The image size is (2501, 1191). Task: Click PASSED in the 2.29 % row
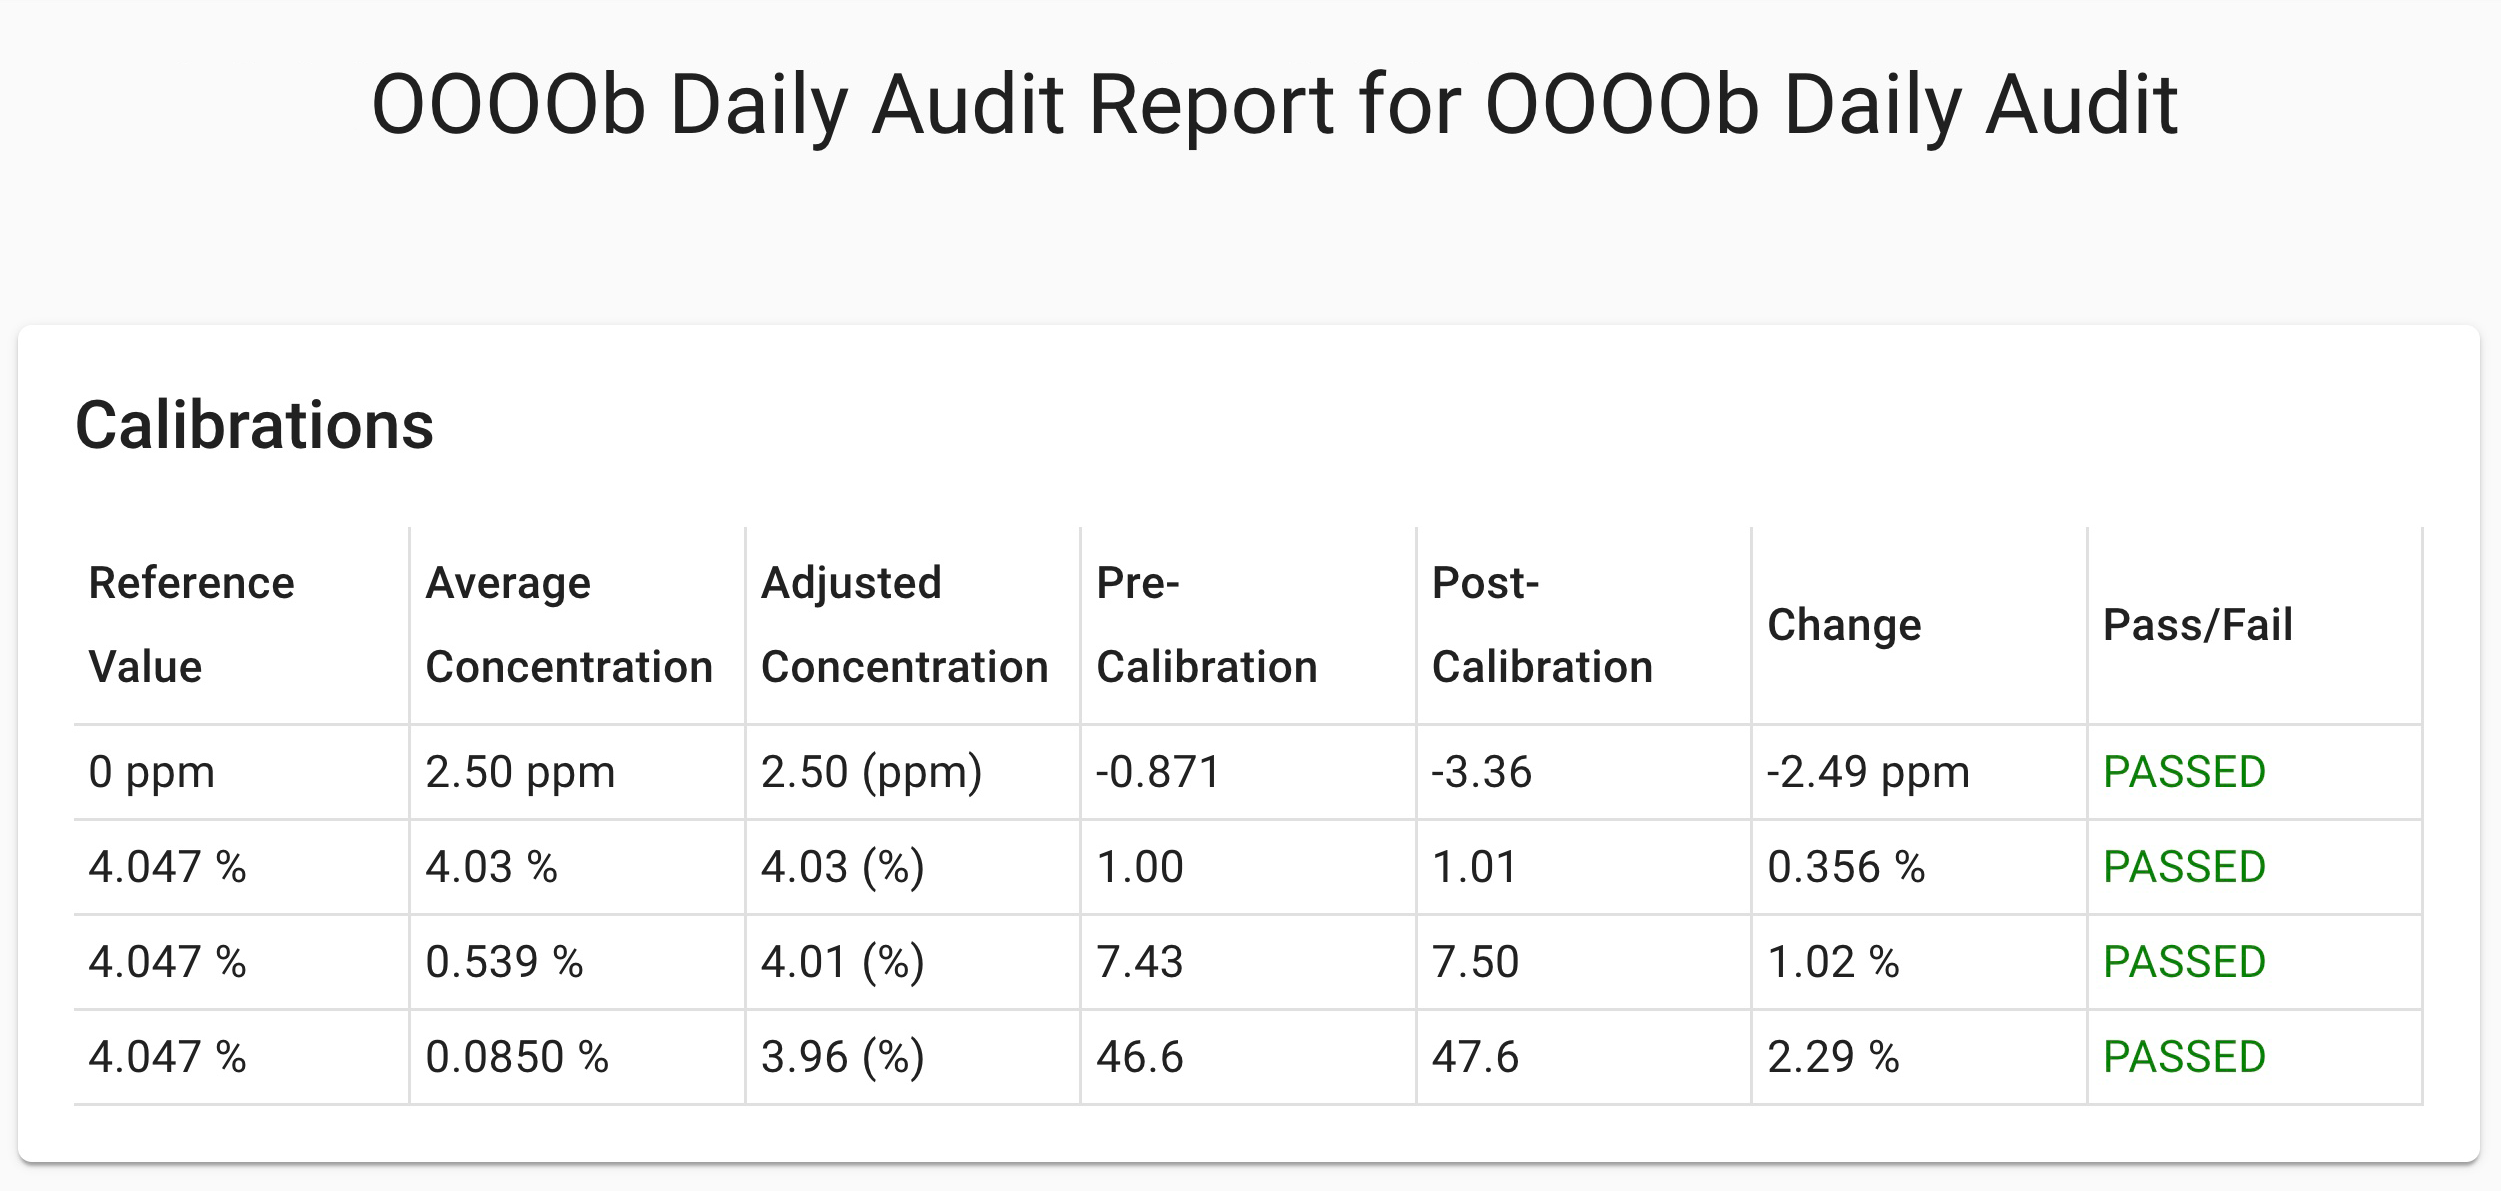[2184, 1057]
